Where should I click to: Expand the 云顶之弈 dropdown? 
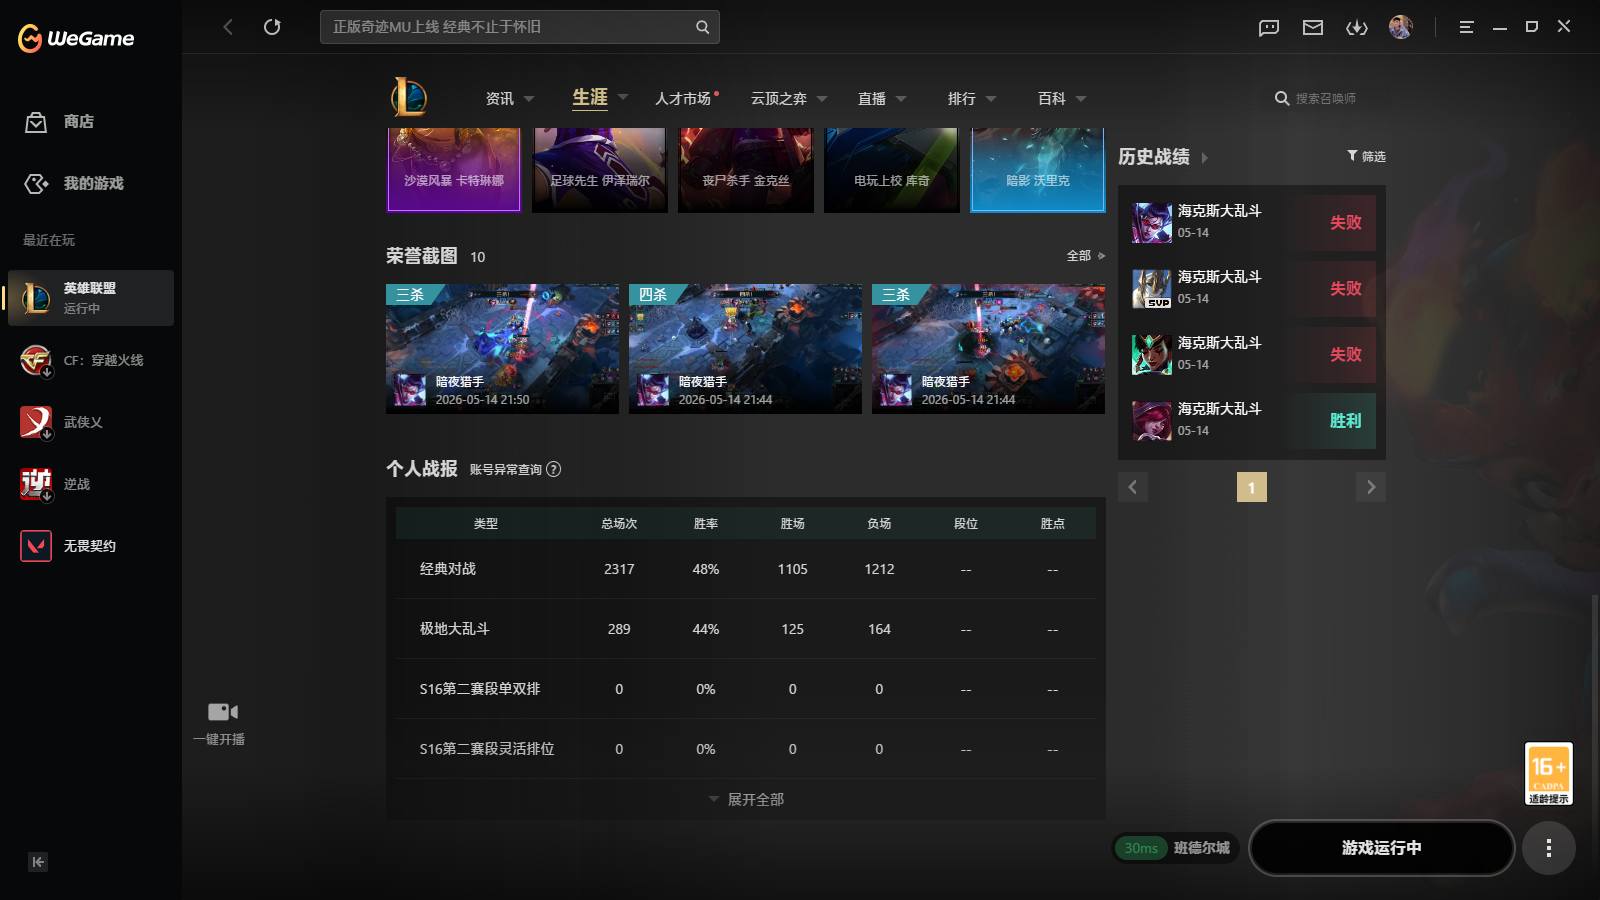pyautogui.click(x=822, y=99)
